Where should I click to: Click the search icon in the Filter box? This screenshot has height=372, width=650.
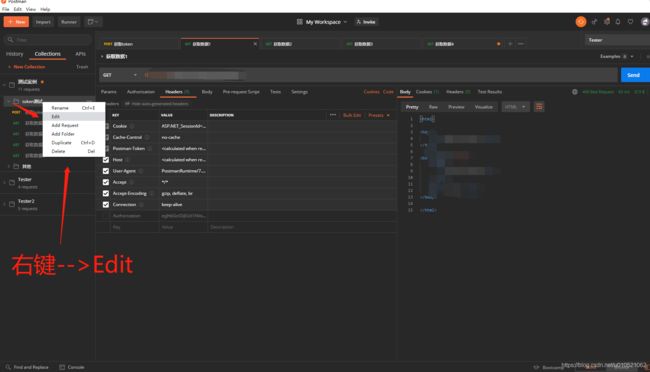coord(10,40)
